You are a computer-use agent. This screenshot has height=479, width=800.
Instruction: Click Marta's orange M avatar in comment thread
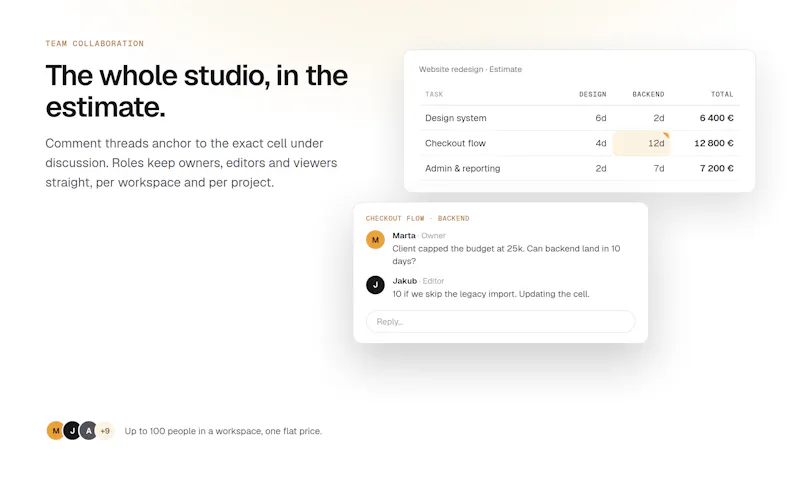tap(375, 240)
